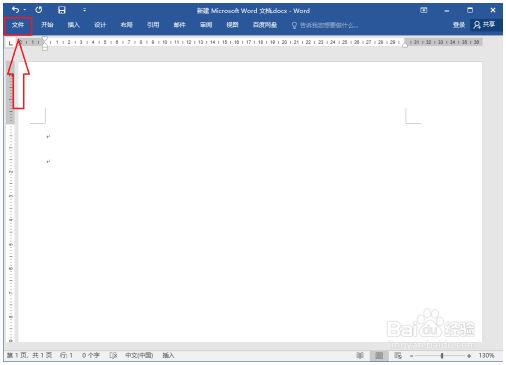Click the proofing check icon in status bar

pyautogui.click(x=113, y=355)
